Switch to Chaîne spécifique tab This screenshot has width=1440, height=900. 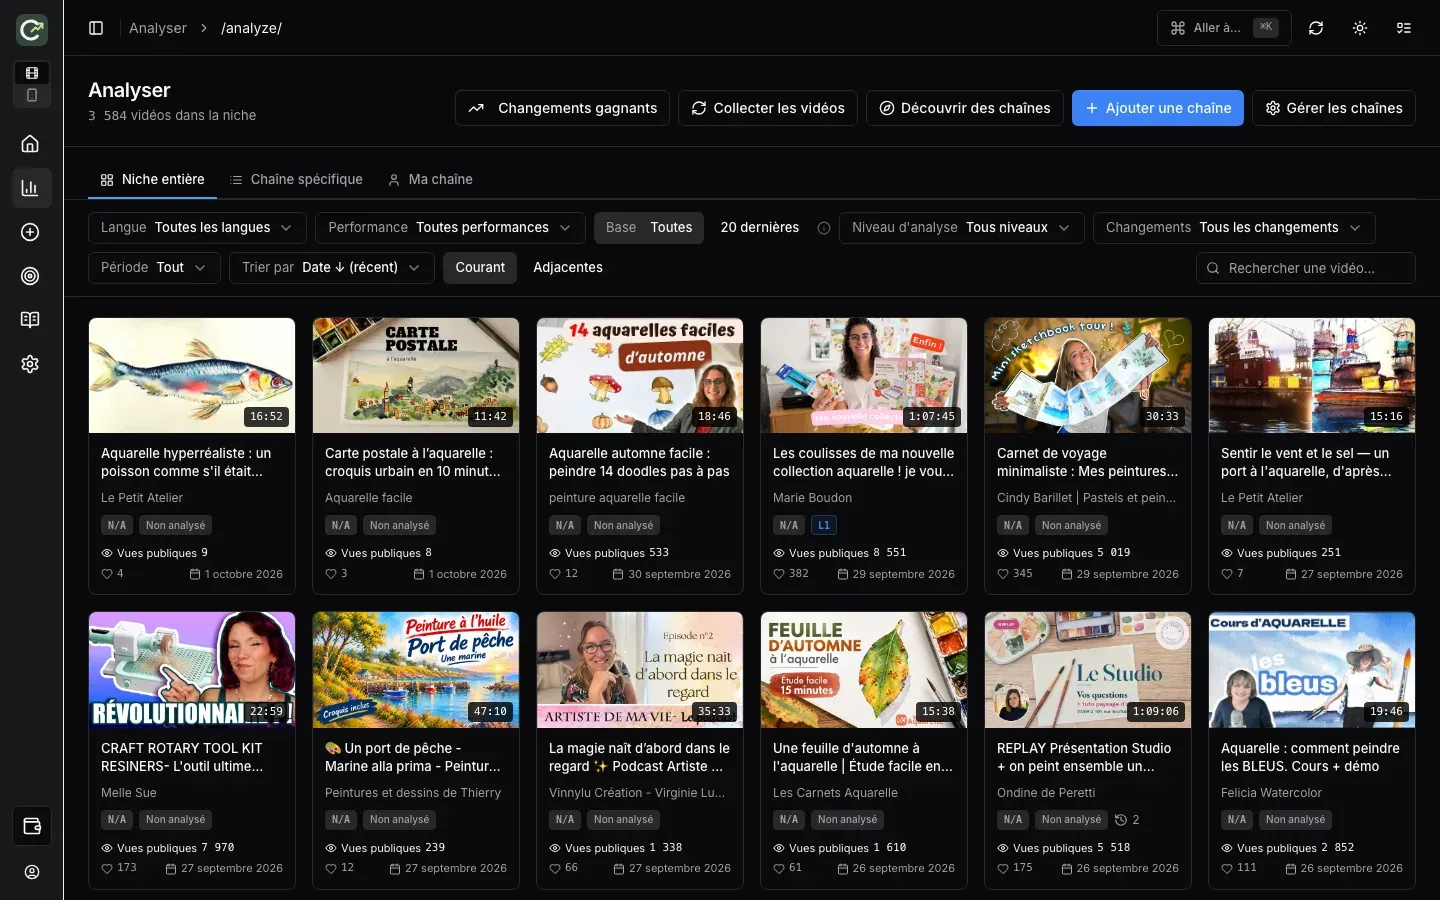pyautogui.click(x=296, y=180)
